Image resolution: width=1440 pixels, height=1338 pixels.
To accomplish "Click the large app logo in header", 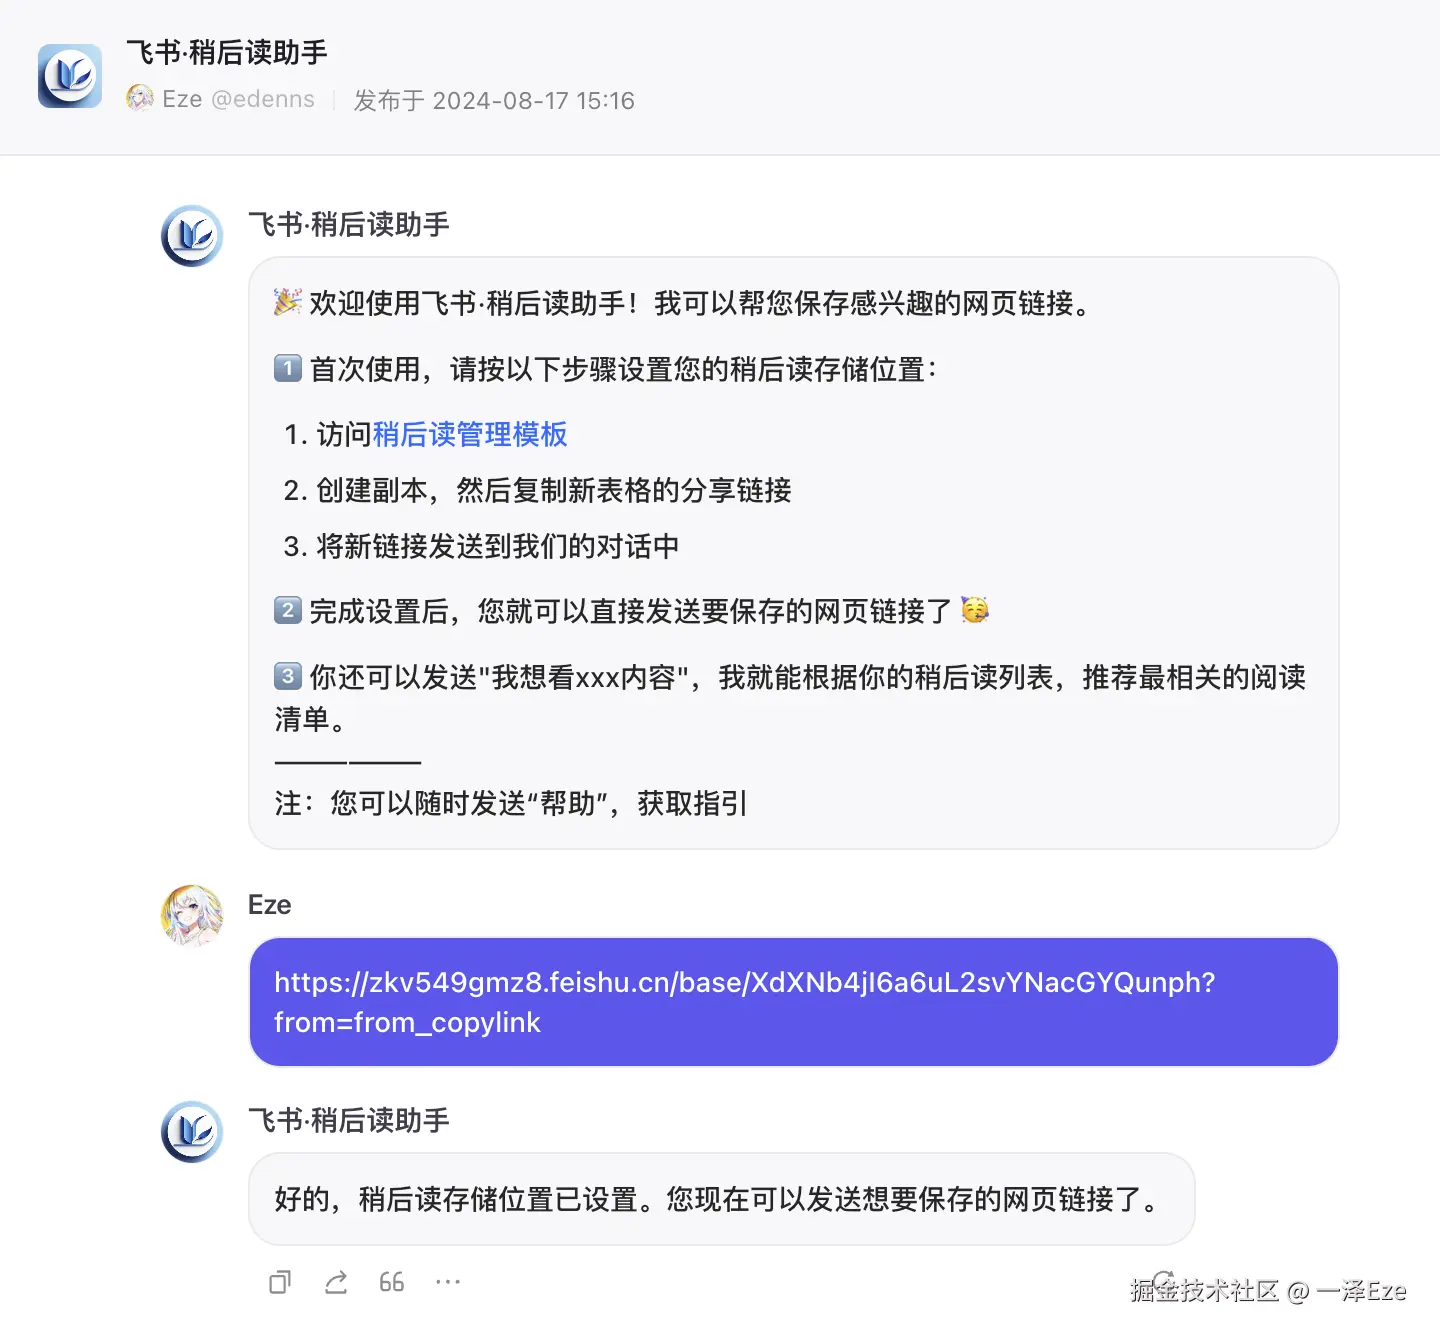I will (70, 76).
